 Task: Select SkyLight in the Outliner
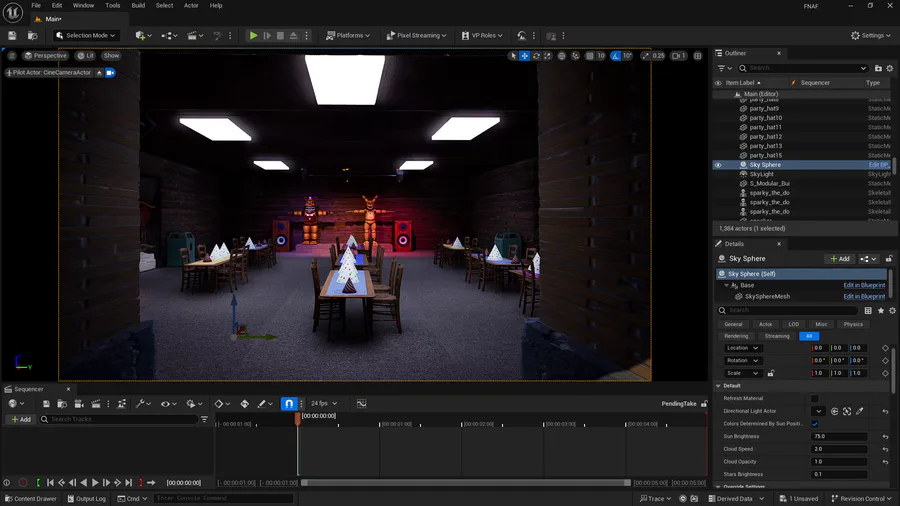(762, 174)
